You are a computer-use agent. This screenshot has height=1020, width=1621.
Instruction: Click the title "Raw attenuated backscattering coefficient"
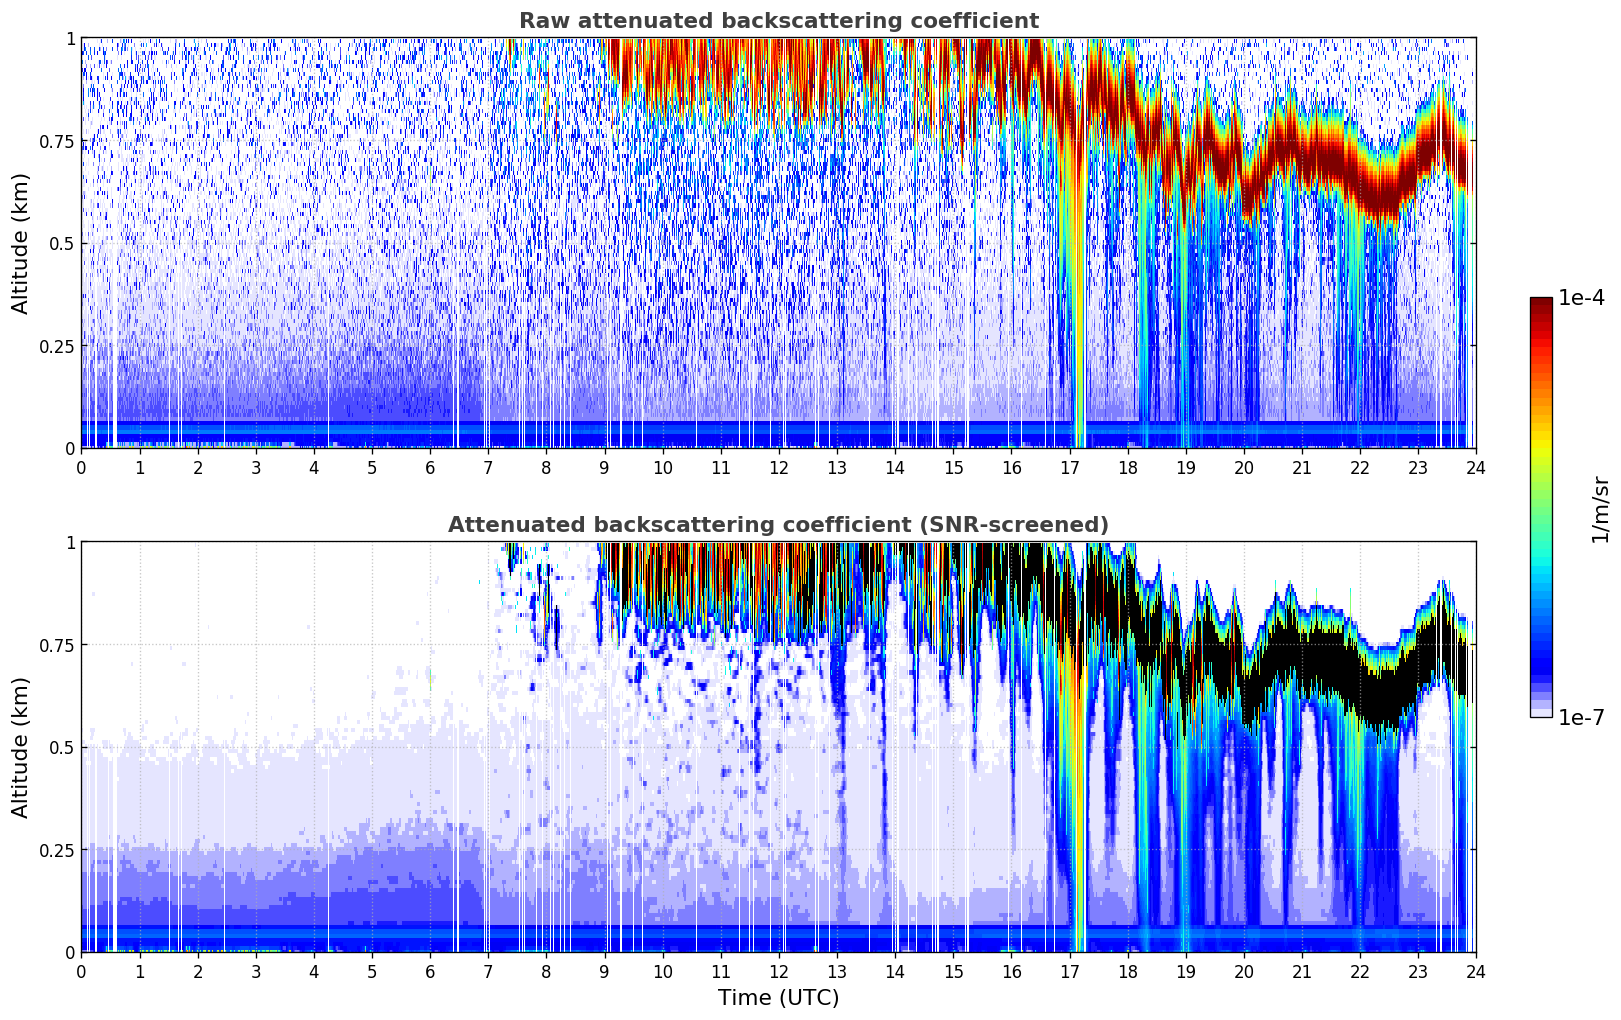[778, 21]
